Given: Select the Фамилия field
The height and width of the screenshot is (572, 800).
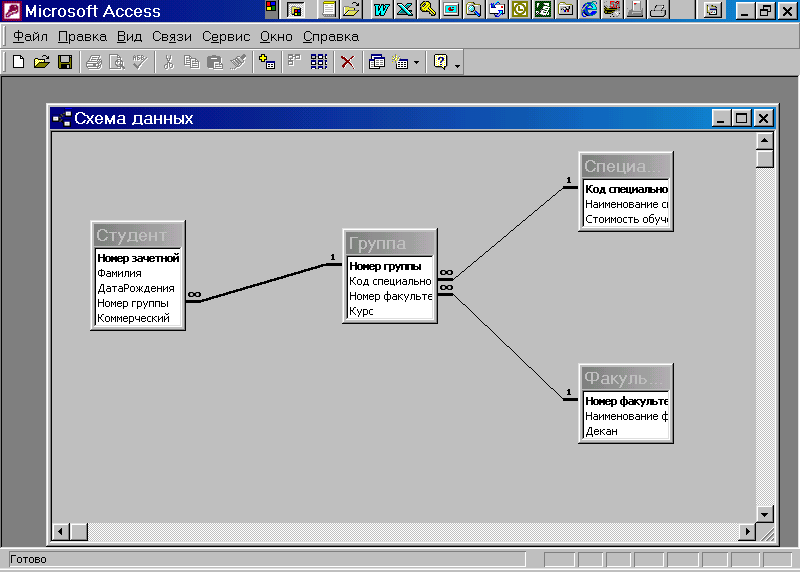Looking at the screenshot, I should pos(138,273).
